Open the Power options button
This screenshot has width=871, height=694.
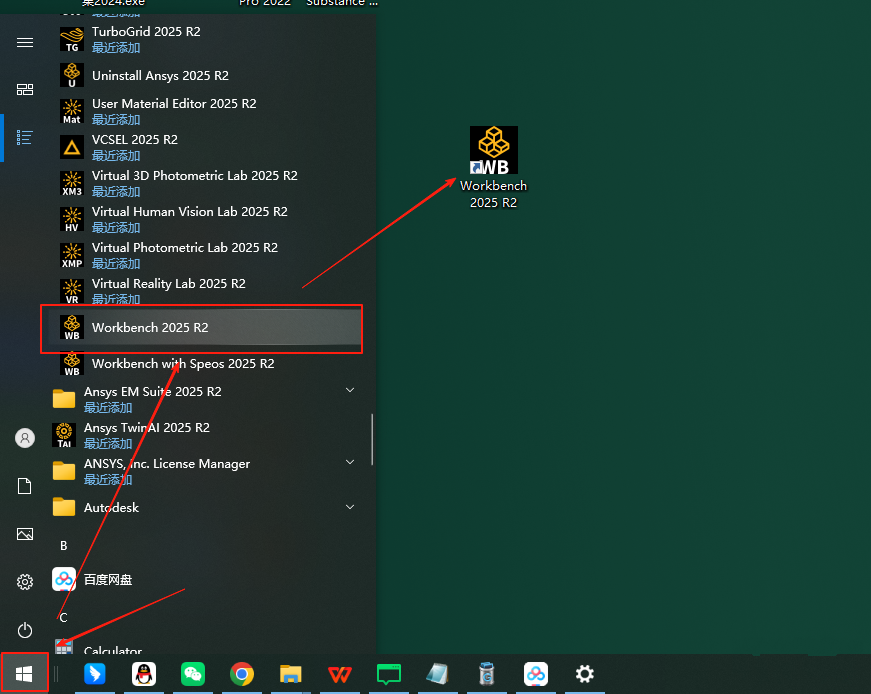click(25, 629)
